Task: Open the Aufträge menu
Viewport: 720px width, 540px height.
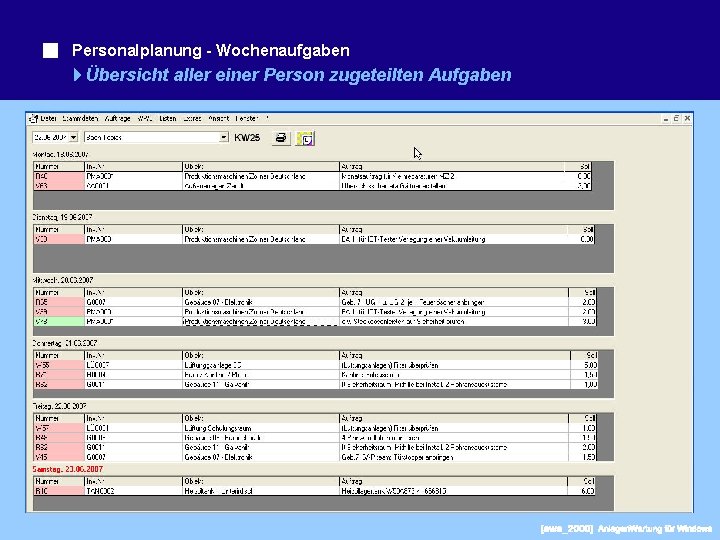Action: (118, 118)
